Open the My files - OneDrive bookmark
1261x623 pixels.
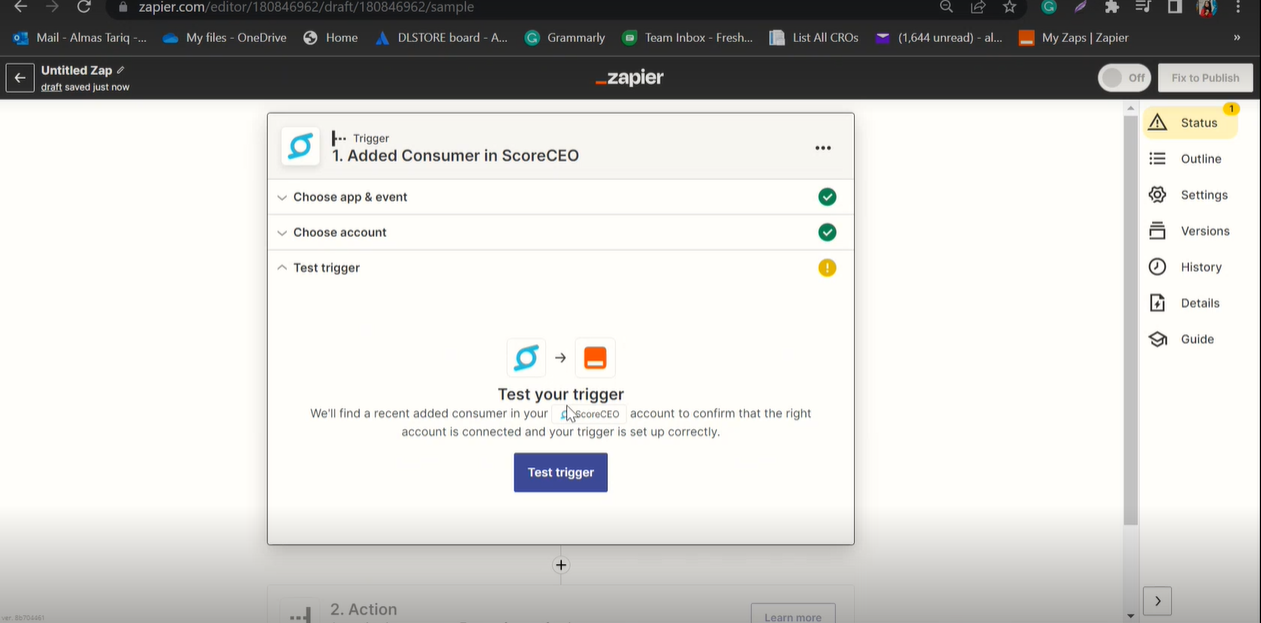click(x=224, y=37)
